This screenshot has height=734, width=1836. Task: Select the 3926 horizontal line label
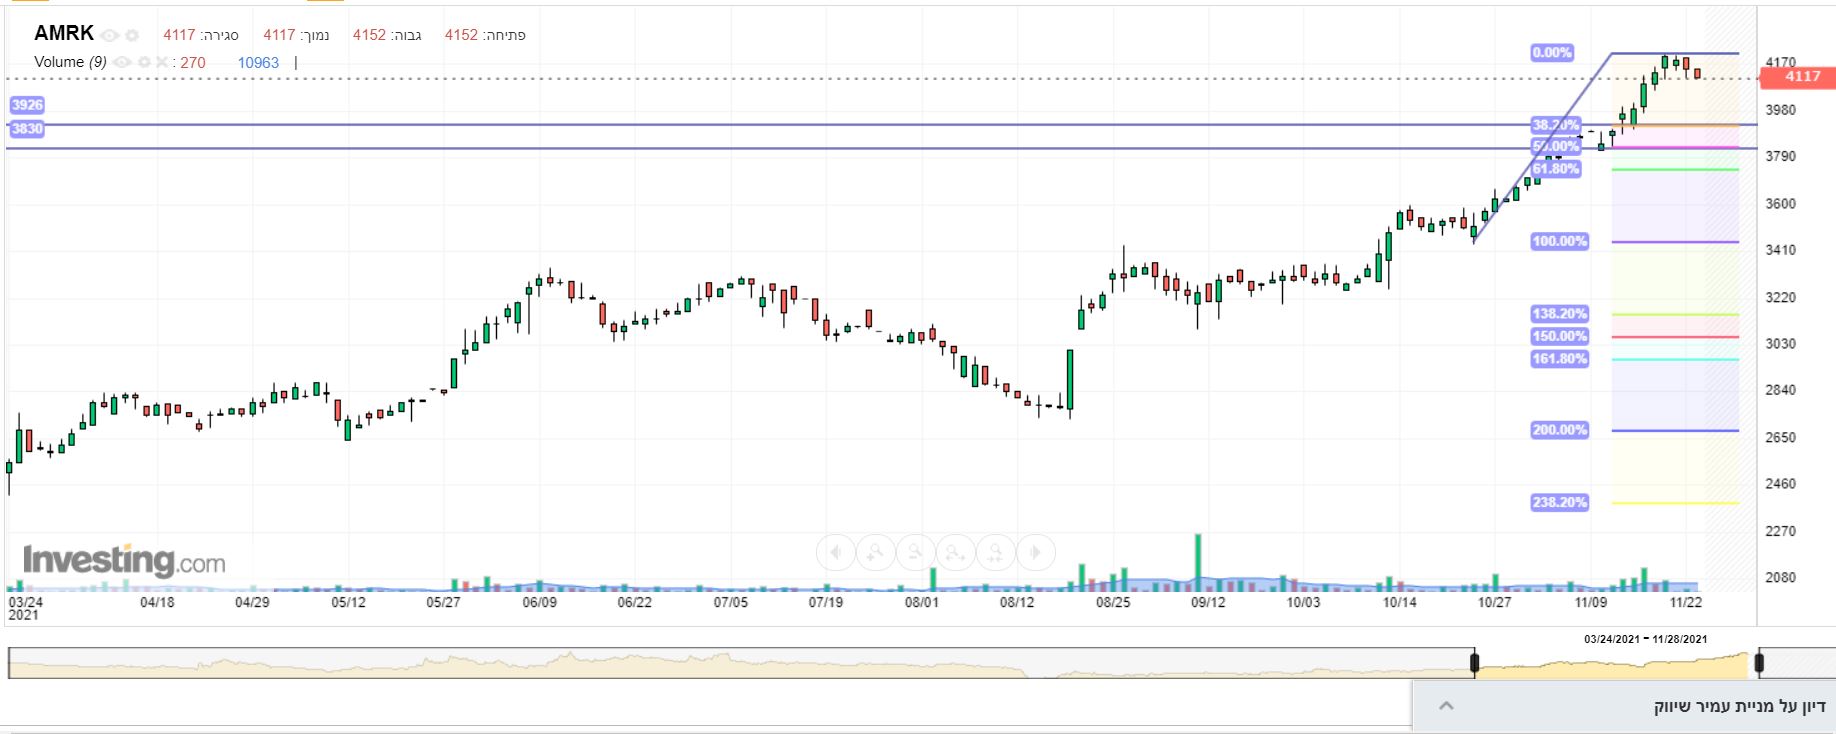(x=27, y=105)
